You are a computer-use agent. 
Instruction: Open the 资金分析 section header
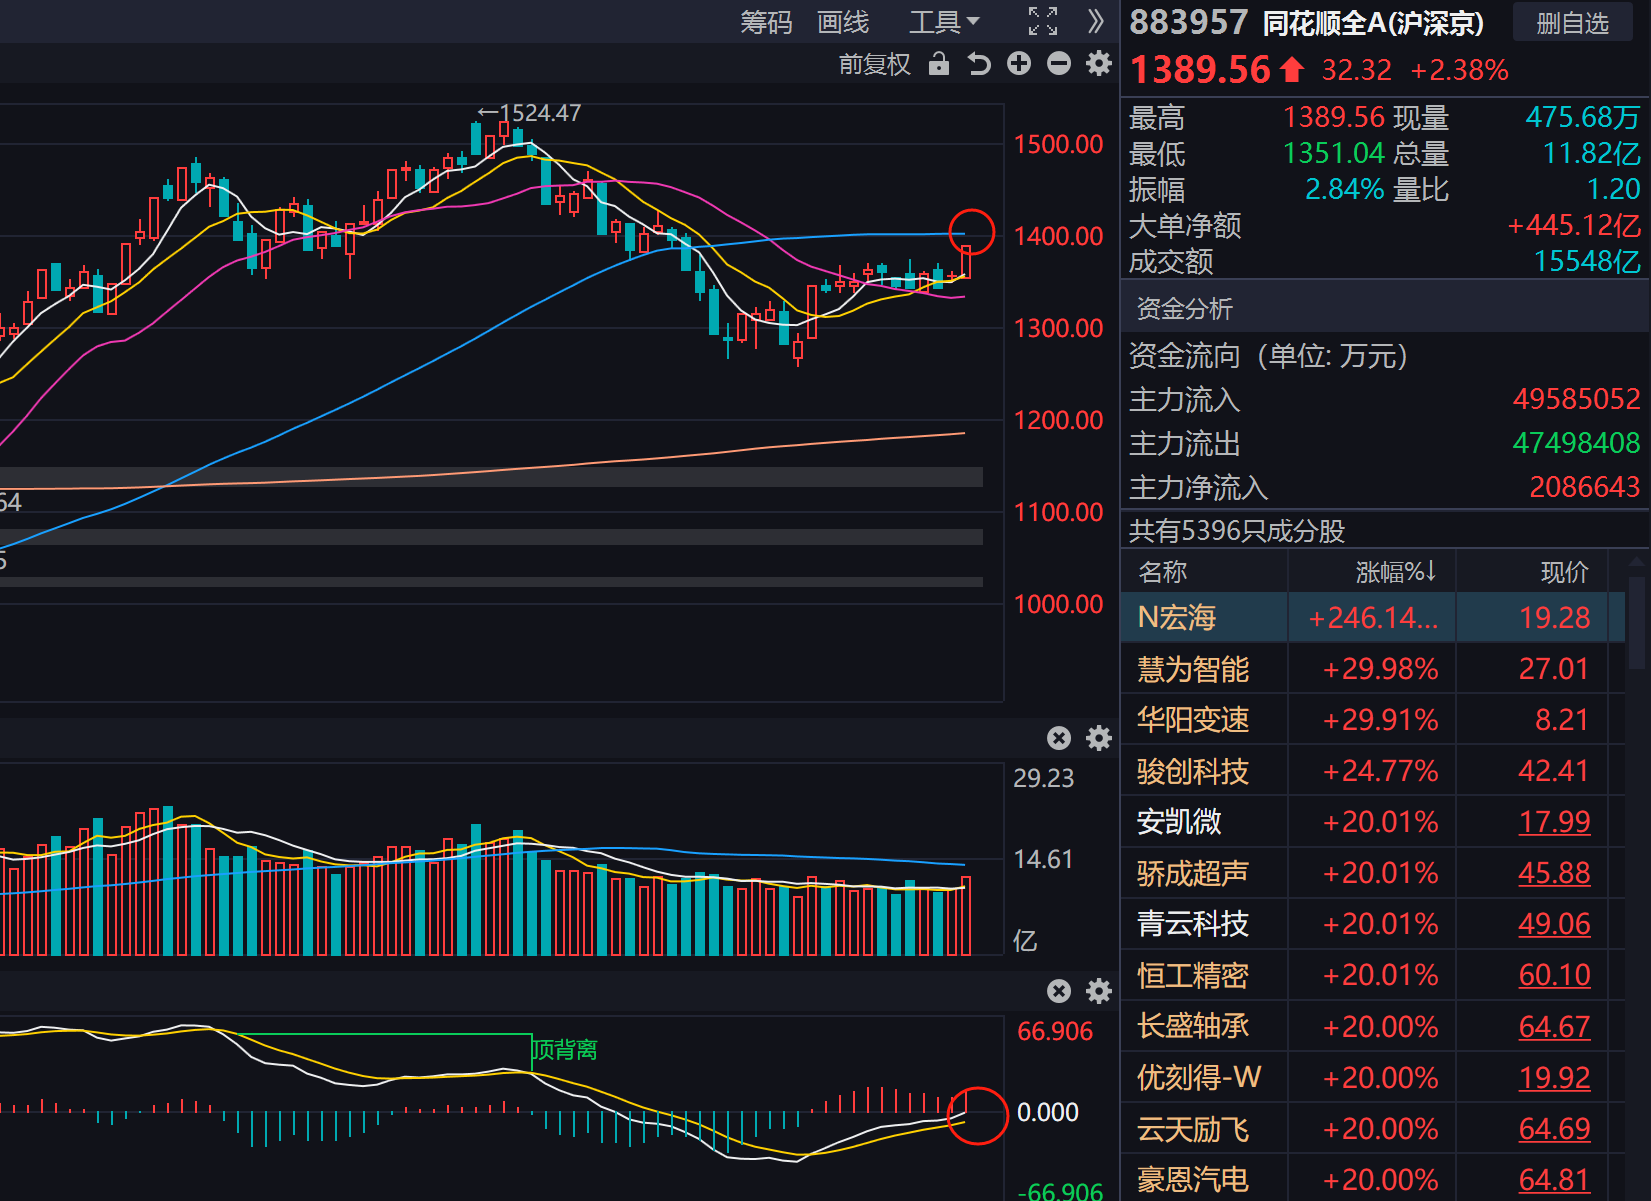point(1385,308)
